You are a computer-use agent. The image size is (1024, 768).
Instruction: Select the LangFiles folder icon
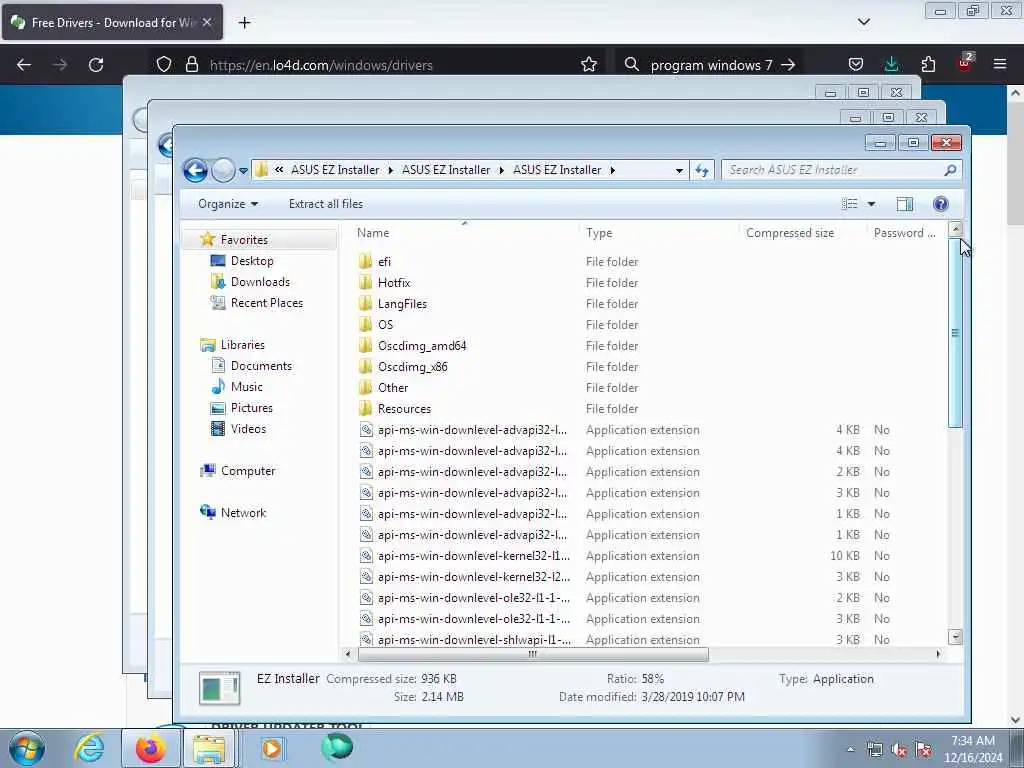tap(366, 303)
